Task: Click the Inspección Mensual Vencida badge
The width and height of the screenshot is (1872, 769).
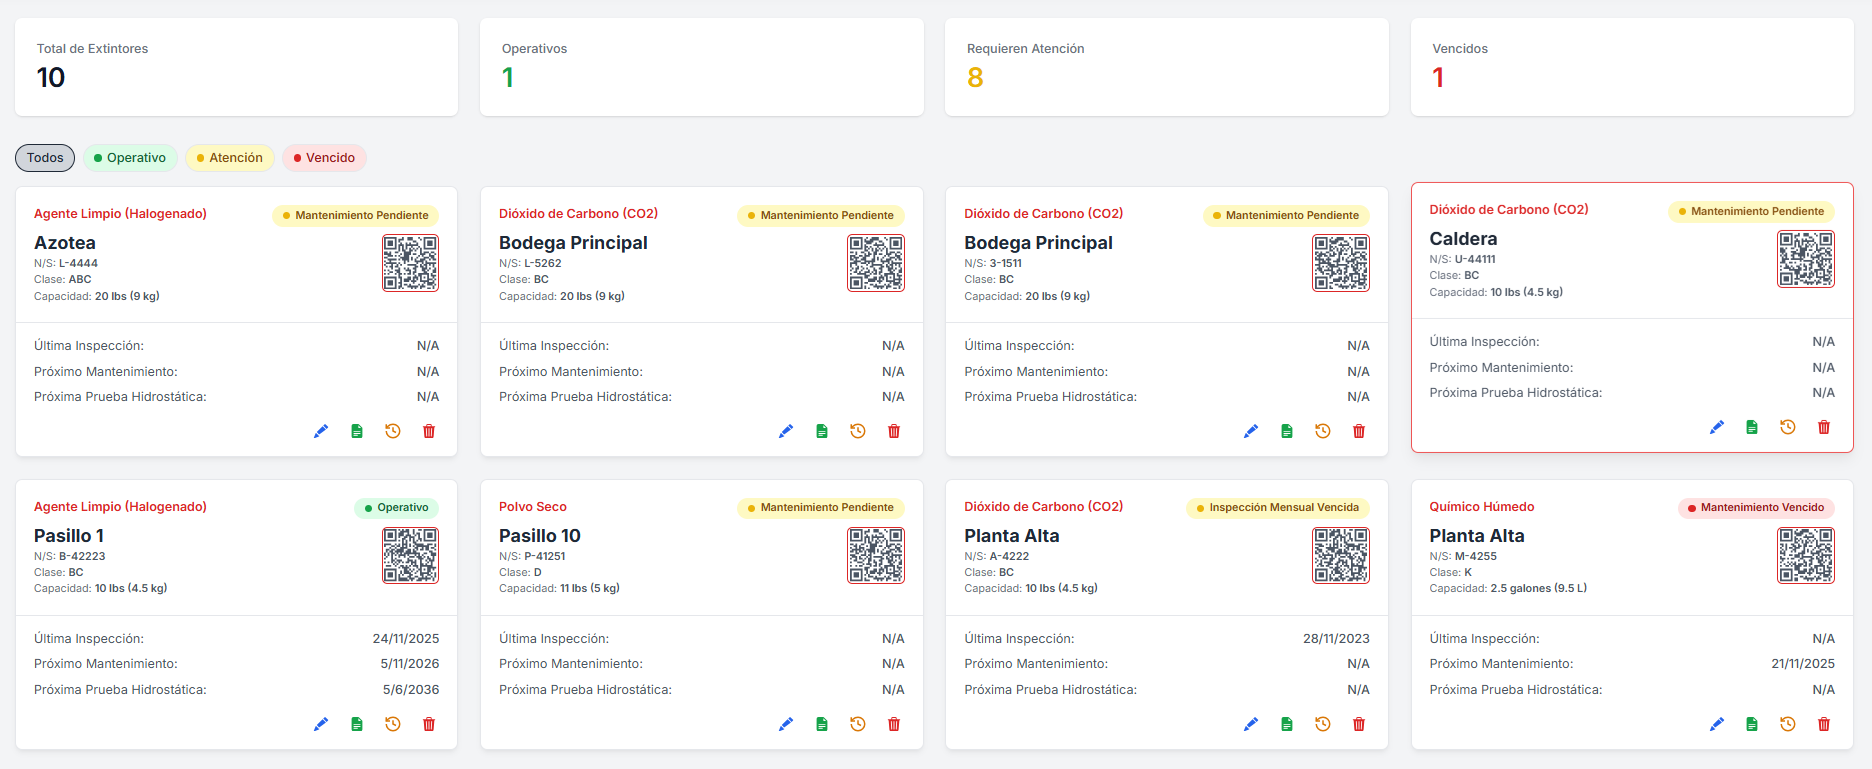Action: pyautogui.click(x=1277, y=508)
